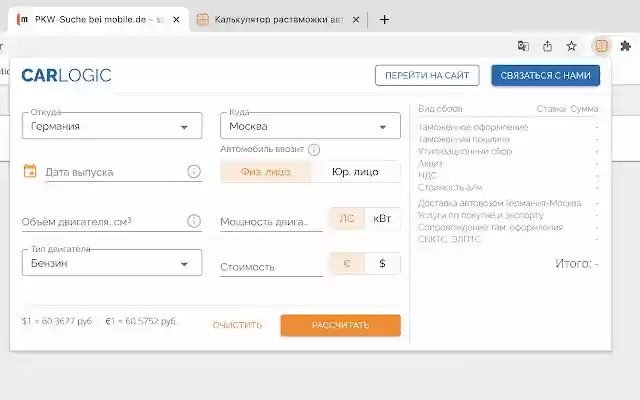The height and width of the screenshot is (400, 640).
Task: Click the calendar icon next to Дата выпуска
Action: pos(30,171)
